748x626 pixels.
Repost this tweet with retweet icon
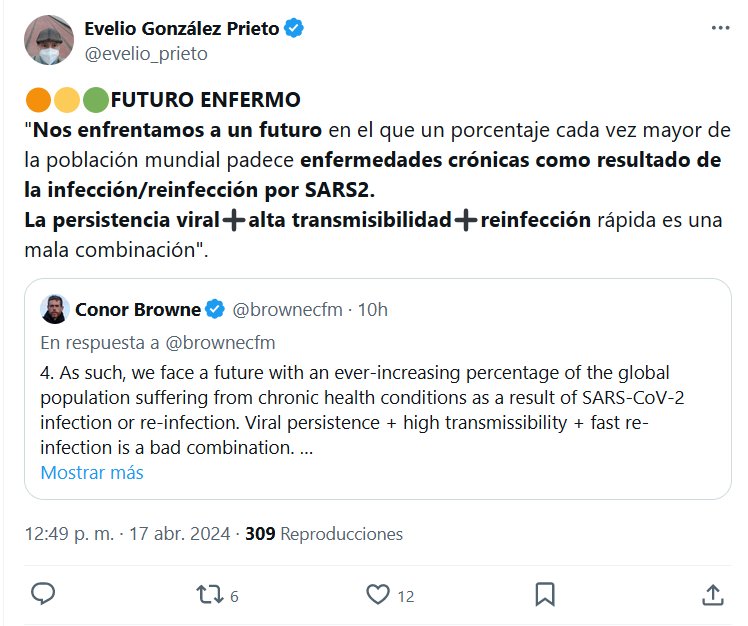tap(210, 594)
